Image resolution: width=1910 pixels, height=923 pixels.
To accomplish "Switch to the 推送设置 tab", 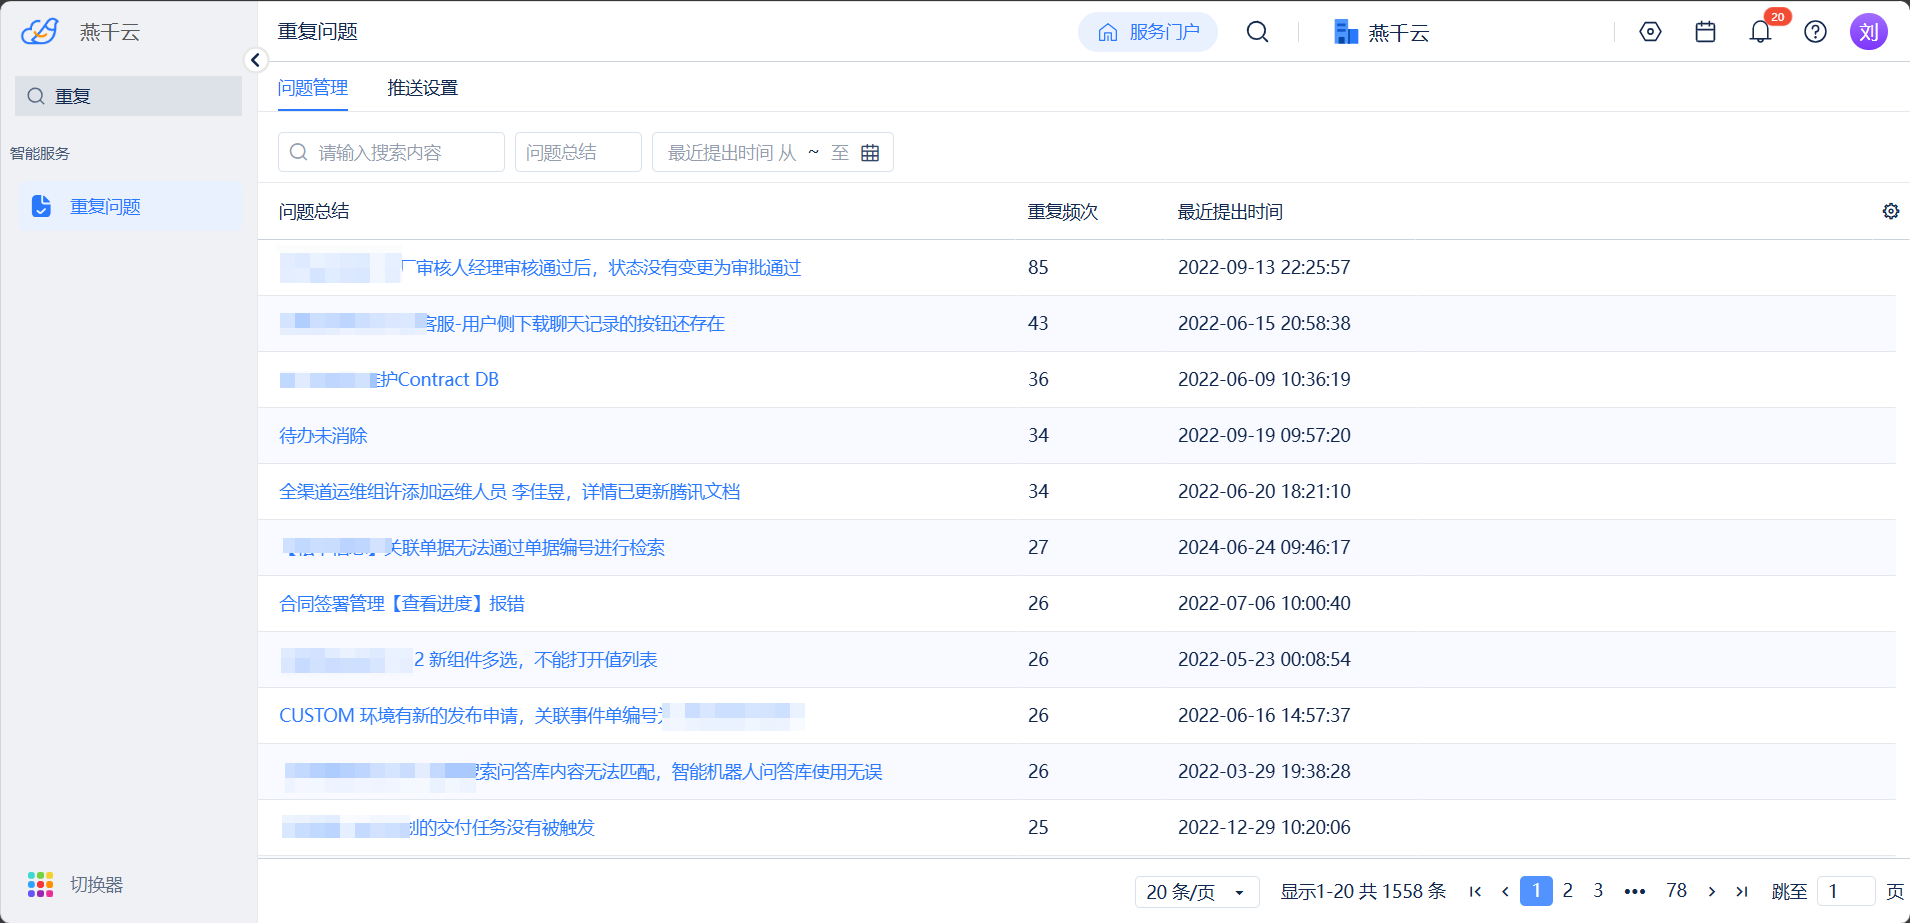I will click(422, 88).
